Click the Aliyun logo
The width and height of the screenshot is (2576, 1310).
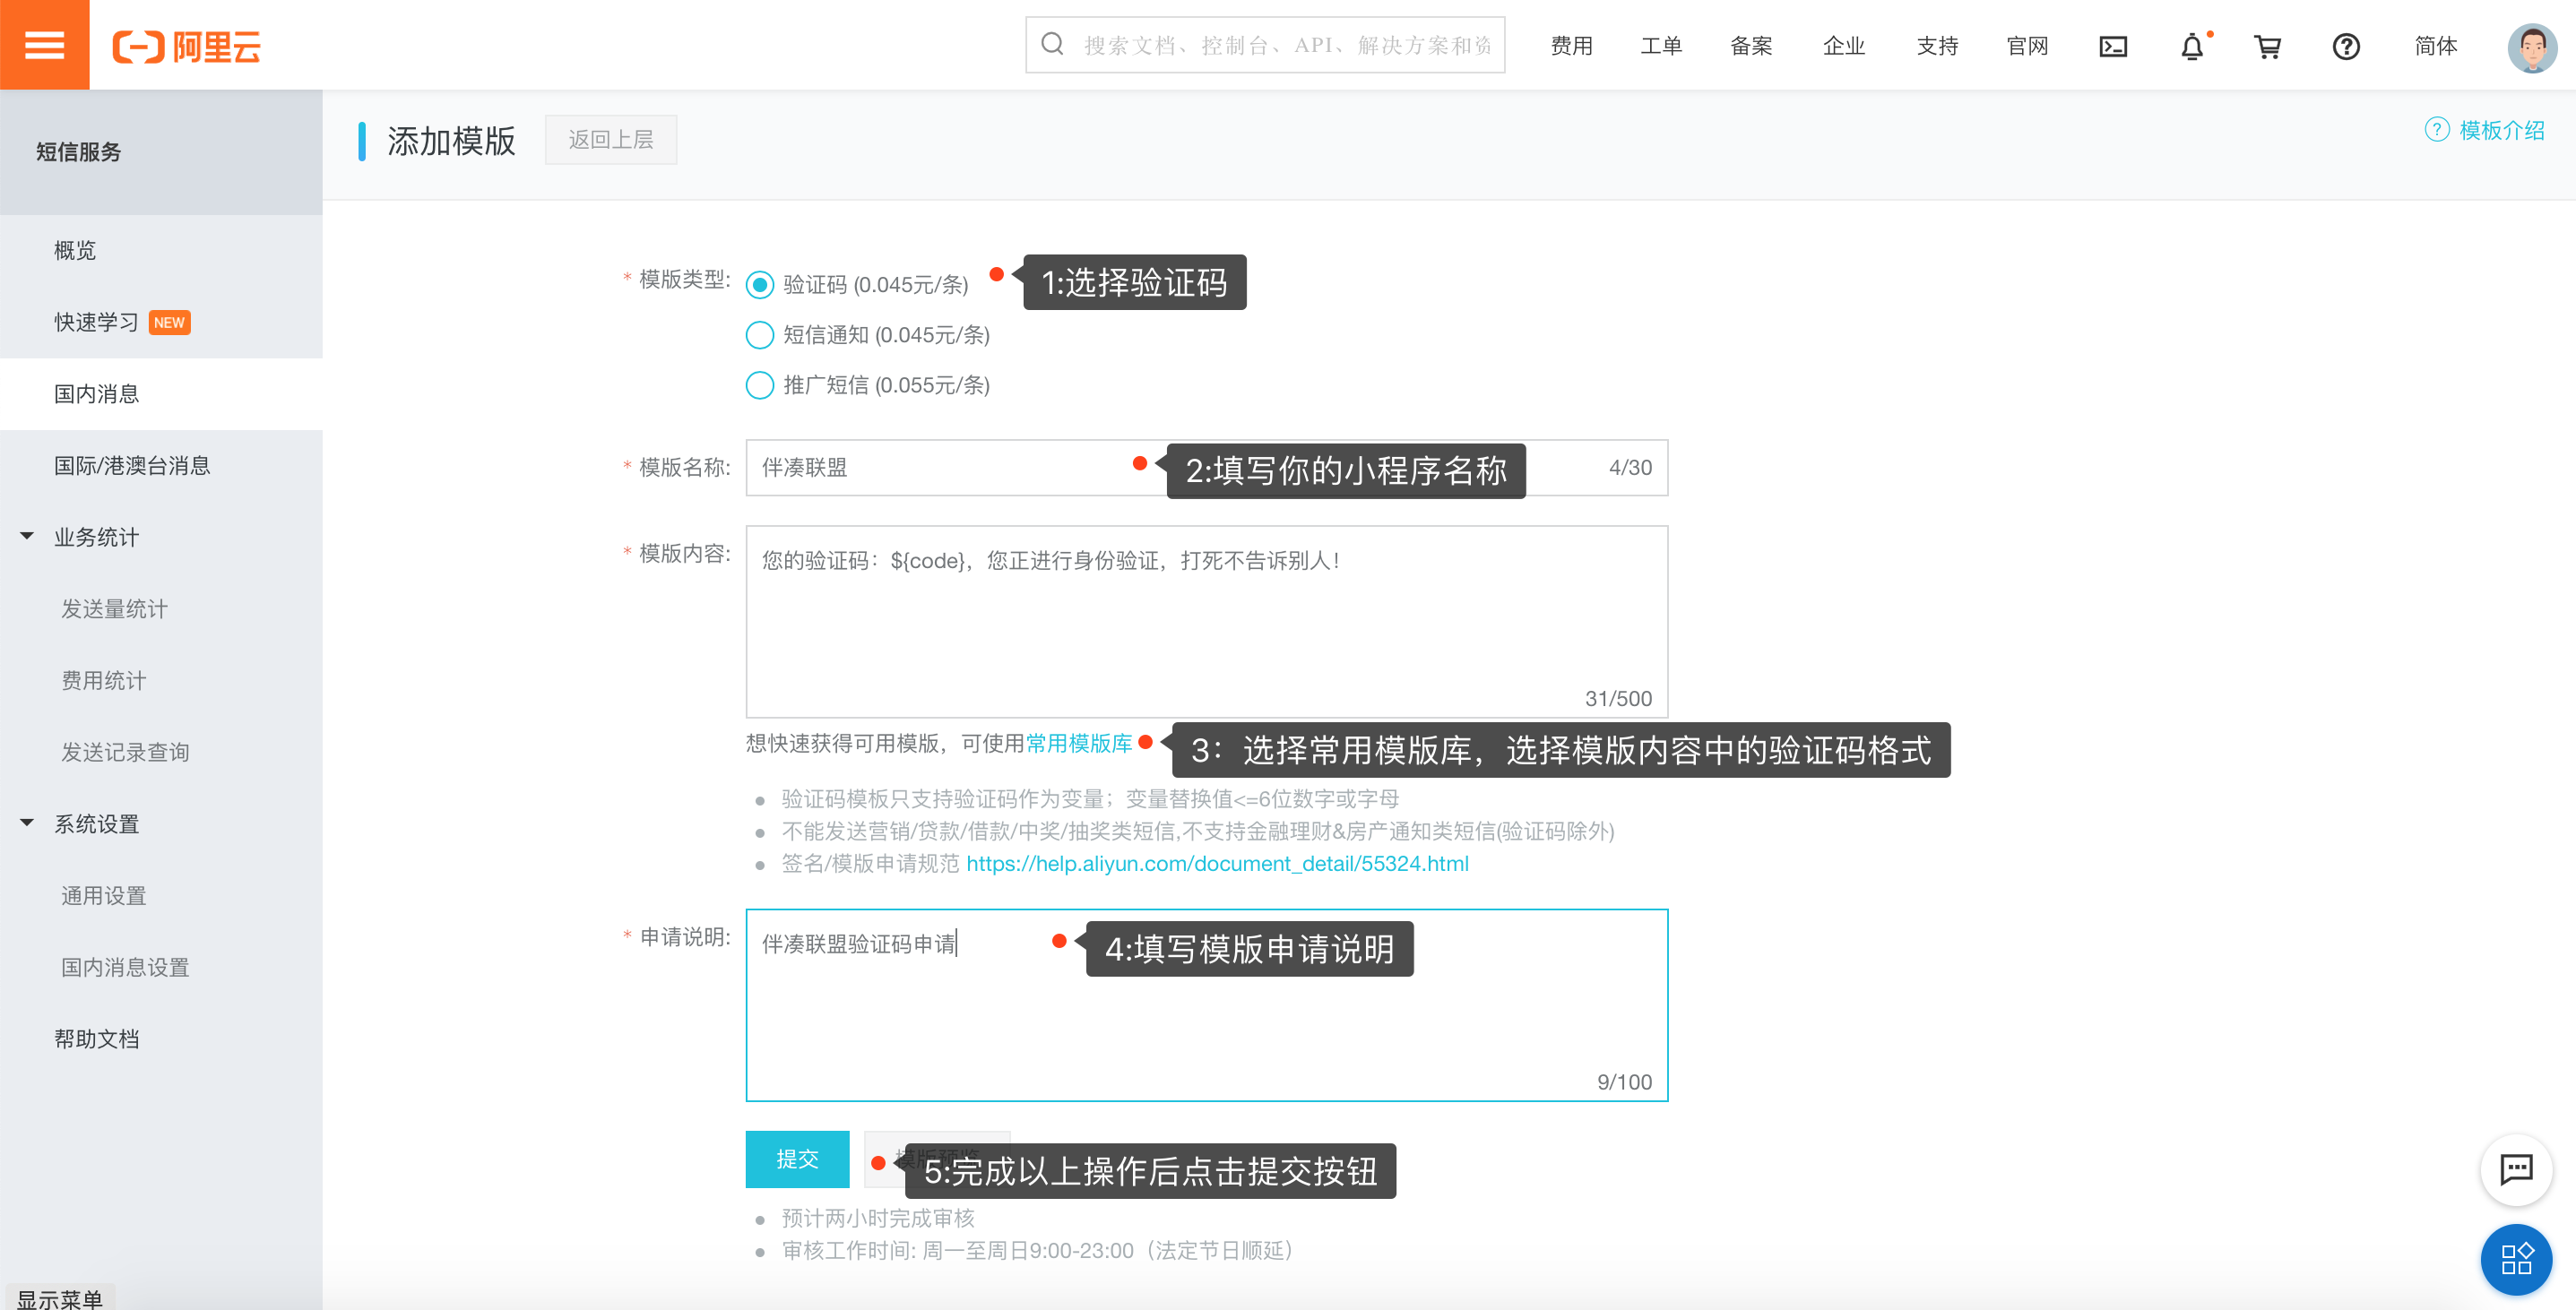[x=187, y=46]
